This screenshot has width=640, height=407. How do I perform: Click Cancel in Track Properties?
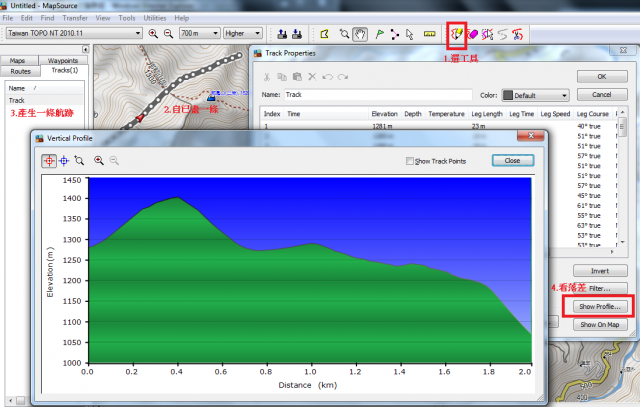coord(602,94)
